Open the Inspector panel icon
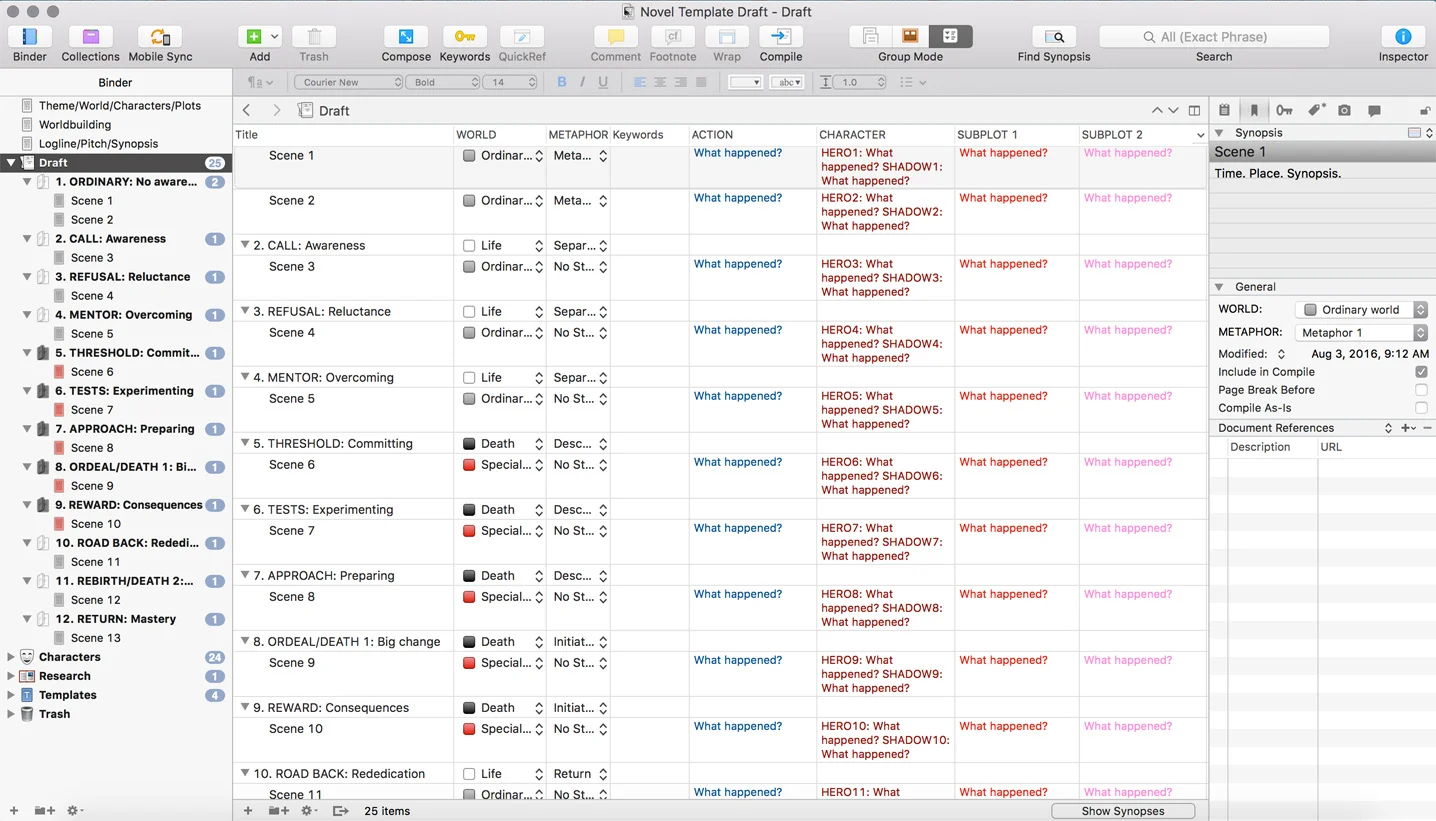 click(x=1403, y=37)
